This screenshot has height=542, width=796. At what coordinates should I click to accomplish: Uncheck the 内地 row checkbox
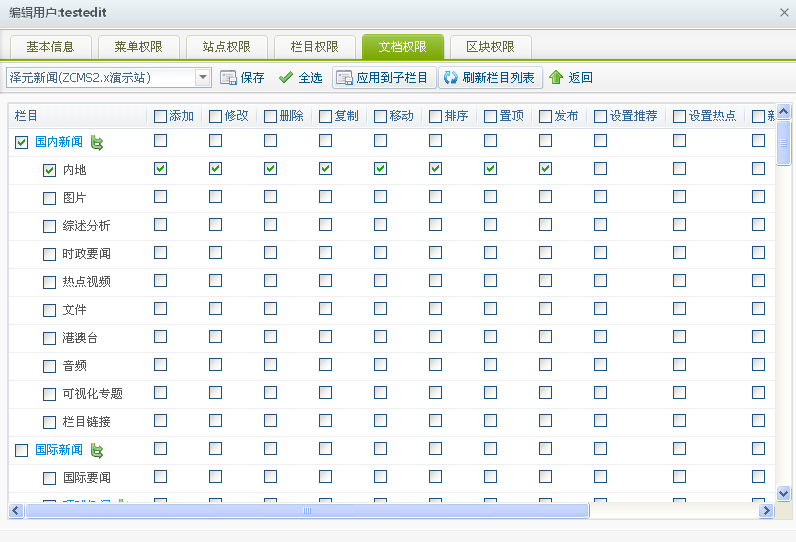click(x=49, y=170)
